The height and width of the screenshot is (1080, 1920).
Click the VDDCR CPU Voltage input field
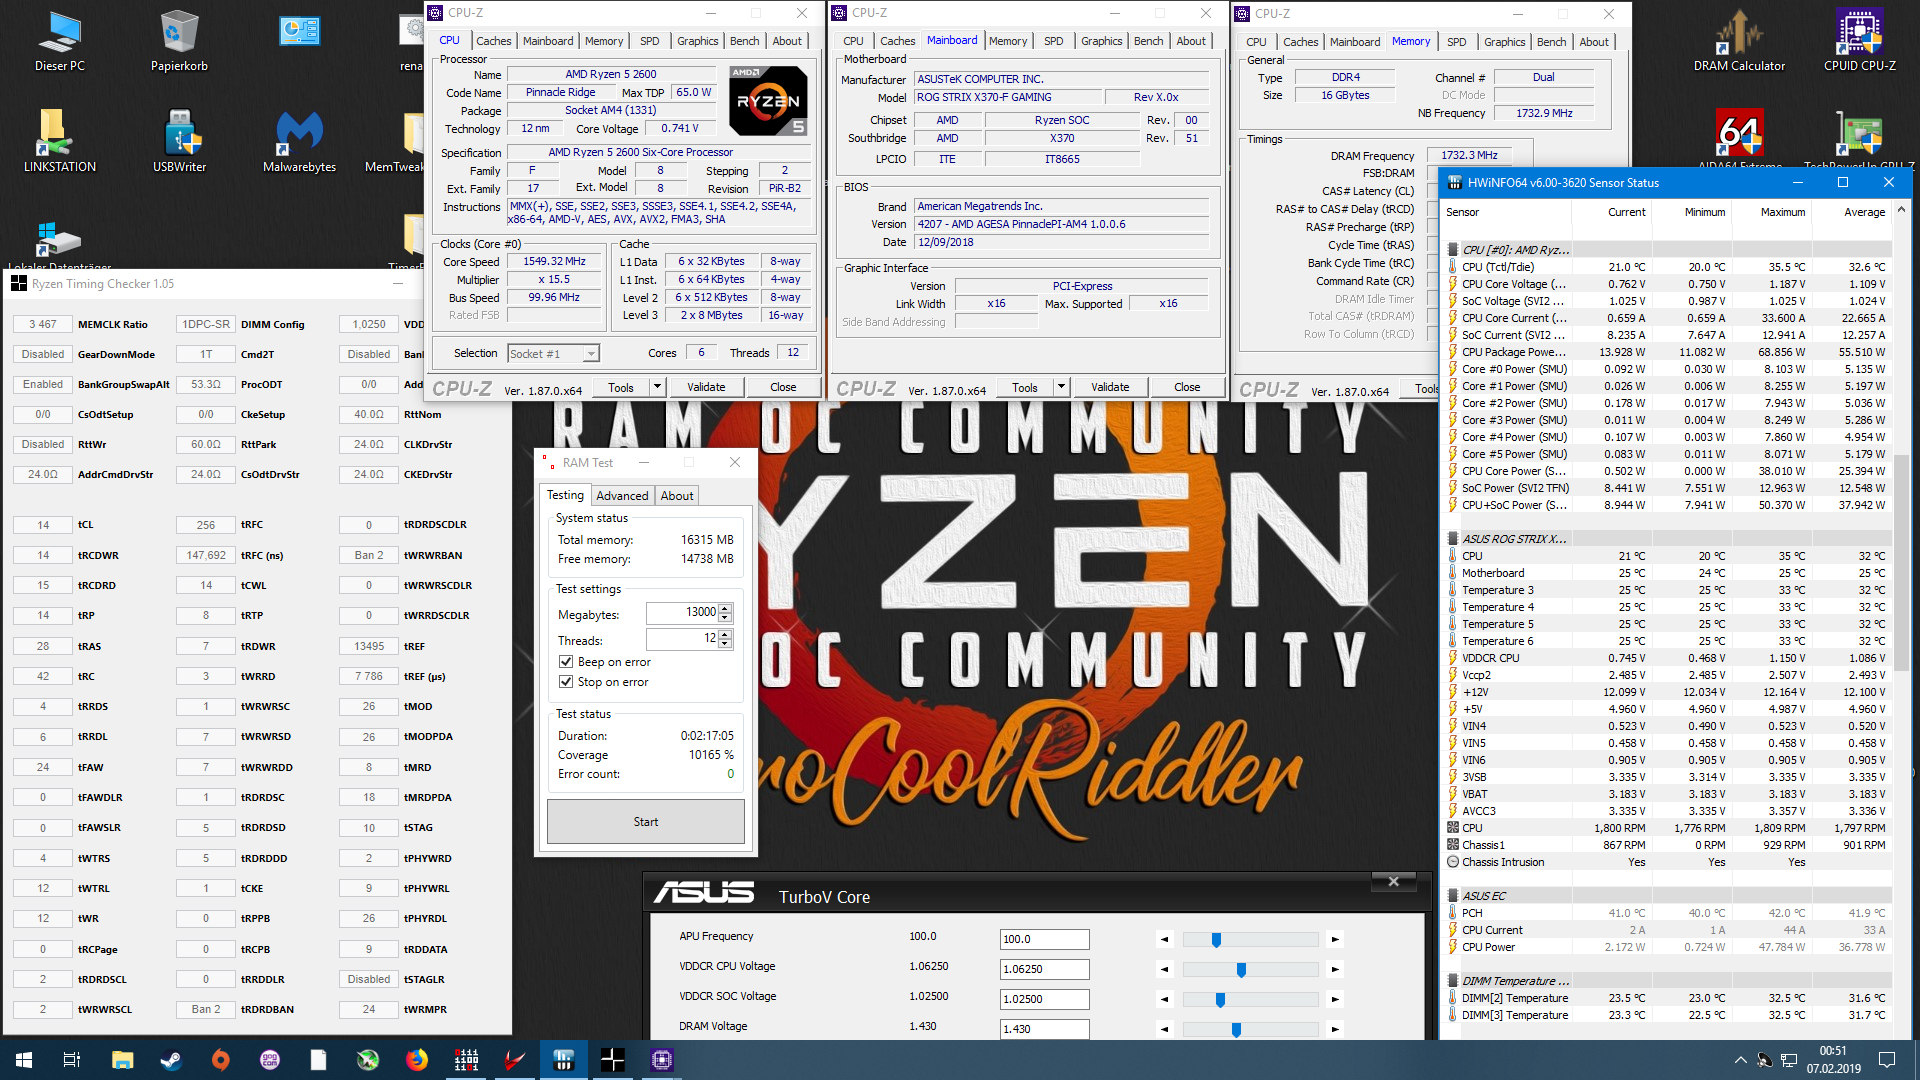point(1043,969)
